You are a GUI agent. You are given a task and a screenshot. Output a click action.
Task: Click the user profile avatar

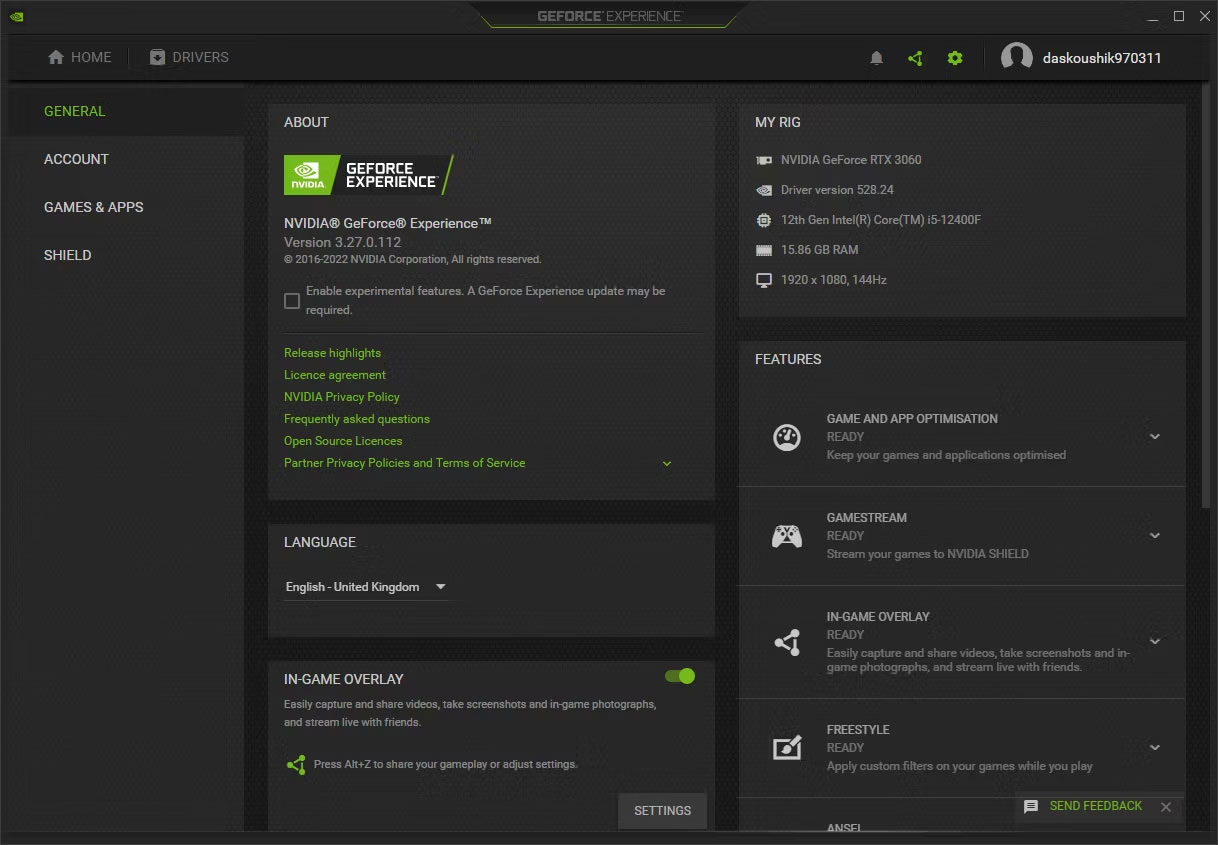pos(1017,57)
